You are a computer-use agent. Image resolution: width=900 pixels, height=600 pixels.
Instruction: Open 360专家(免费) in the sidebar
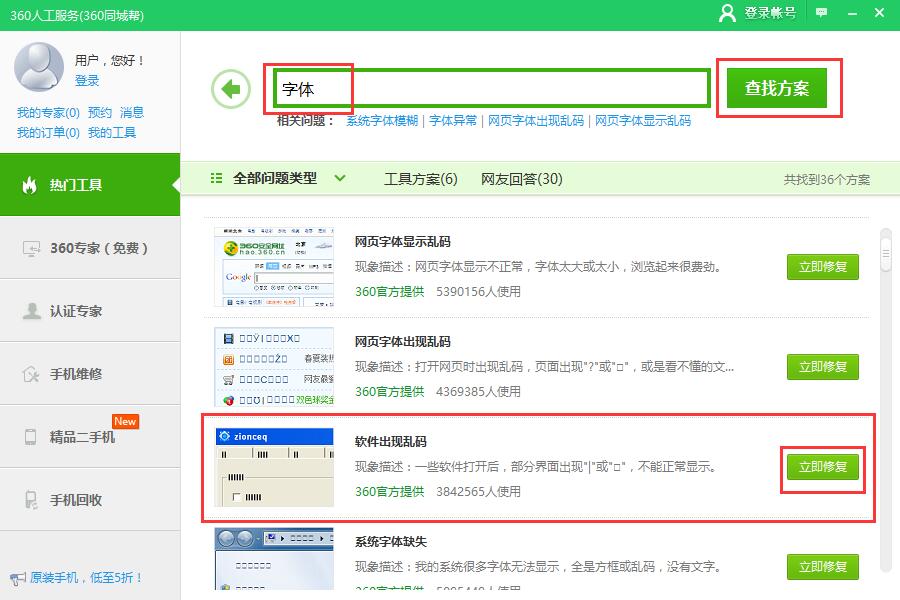tap(90, 248)
